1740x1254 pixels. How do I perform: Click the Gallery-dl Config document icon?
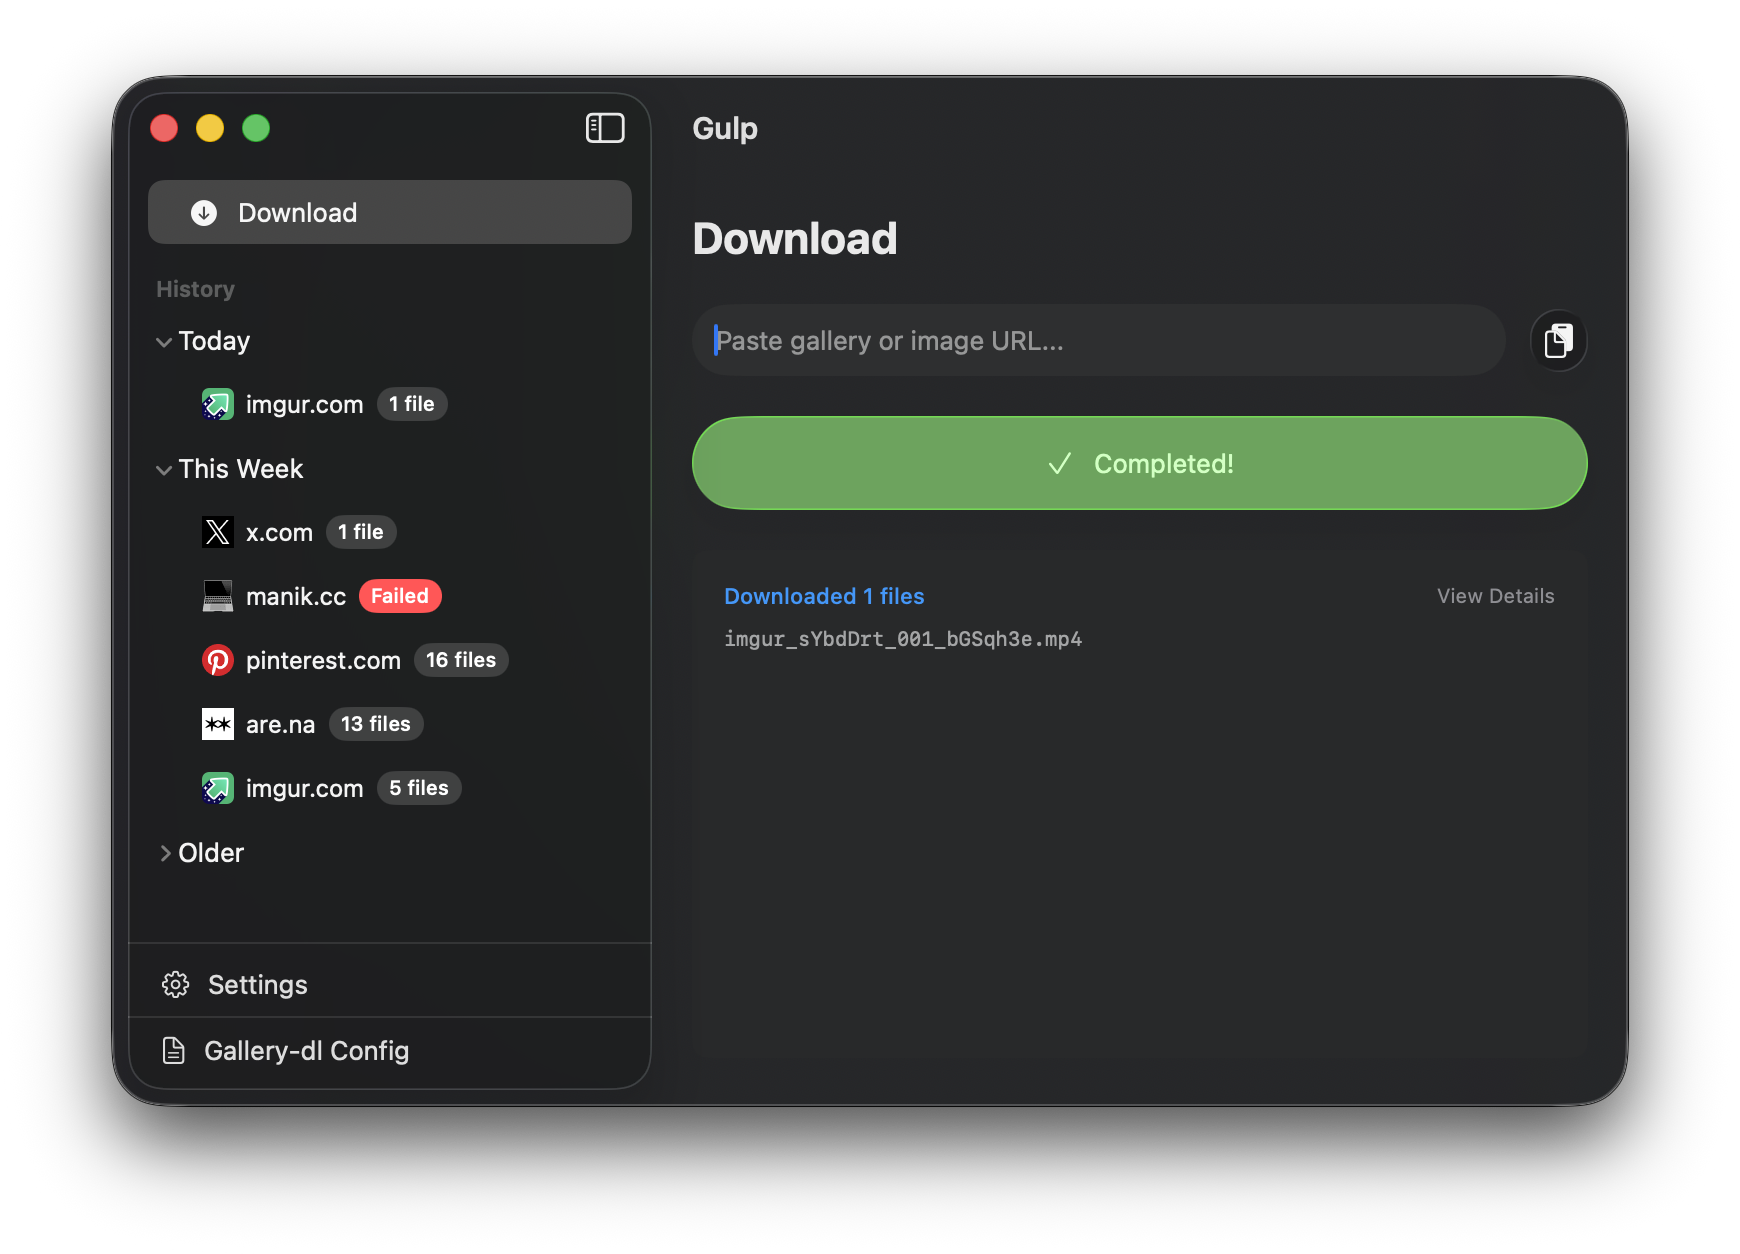pyautogui.click(x=175, y=1050)
